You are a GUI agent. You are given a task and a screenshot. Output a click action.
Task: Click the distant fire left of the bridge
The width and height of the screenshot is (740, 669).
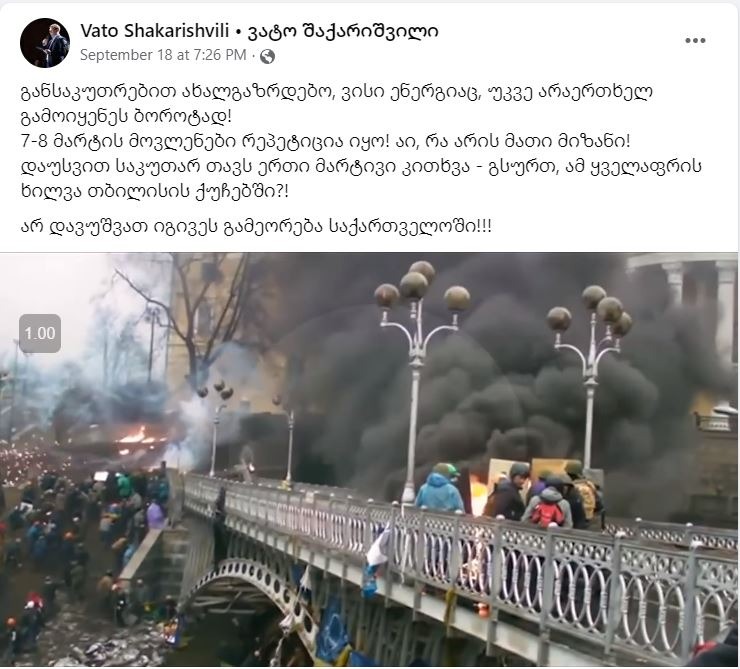[137, 436]
